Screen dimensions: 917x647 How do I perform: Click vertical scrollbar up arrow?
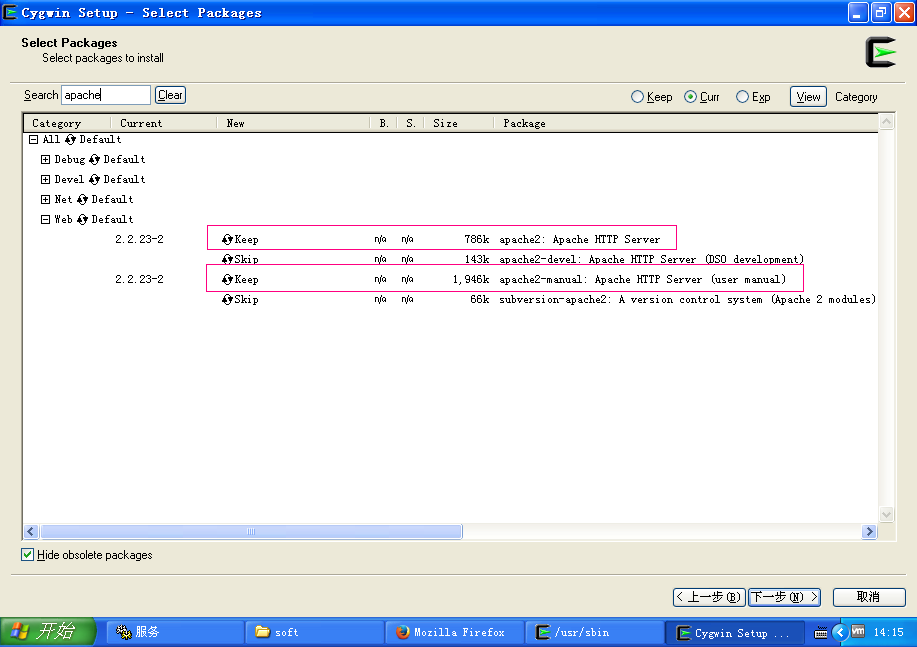887,122
